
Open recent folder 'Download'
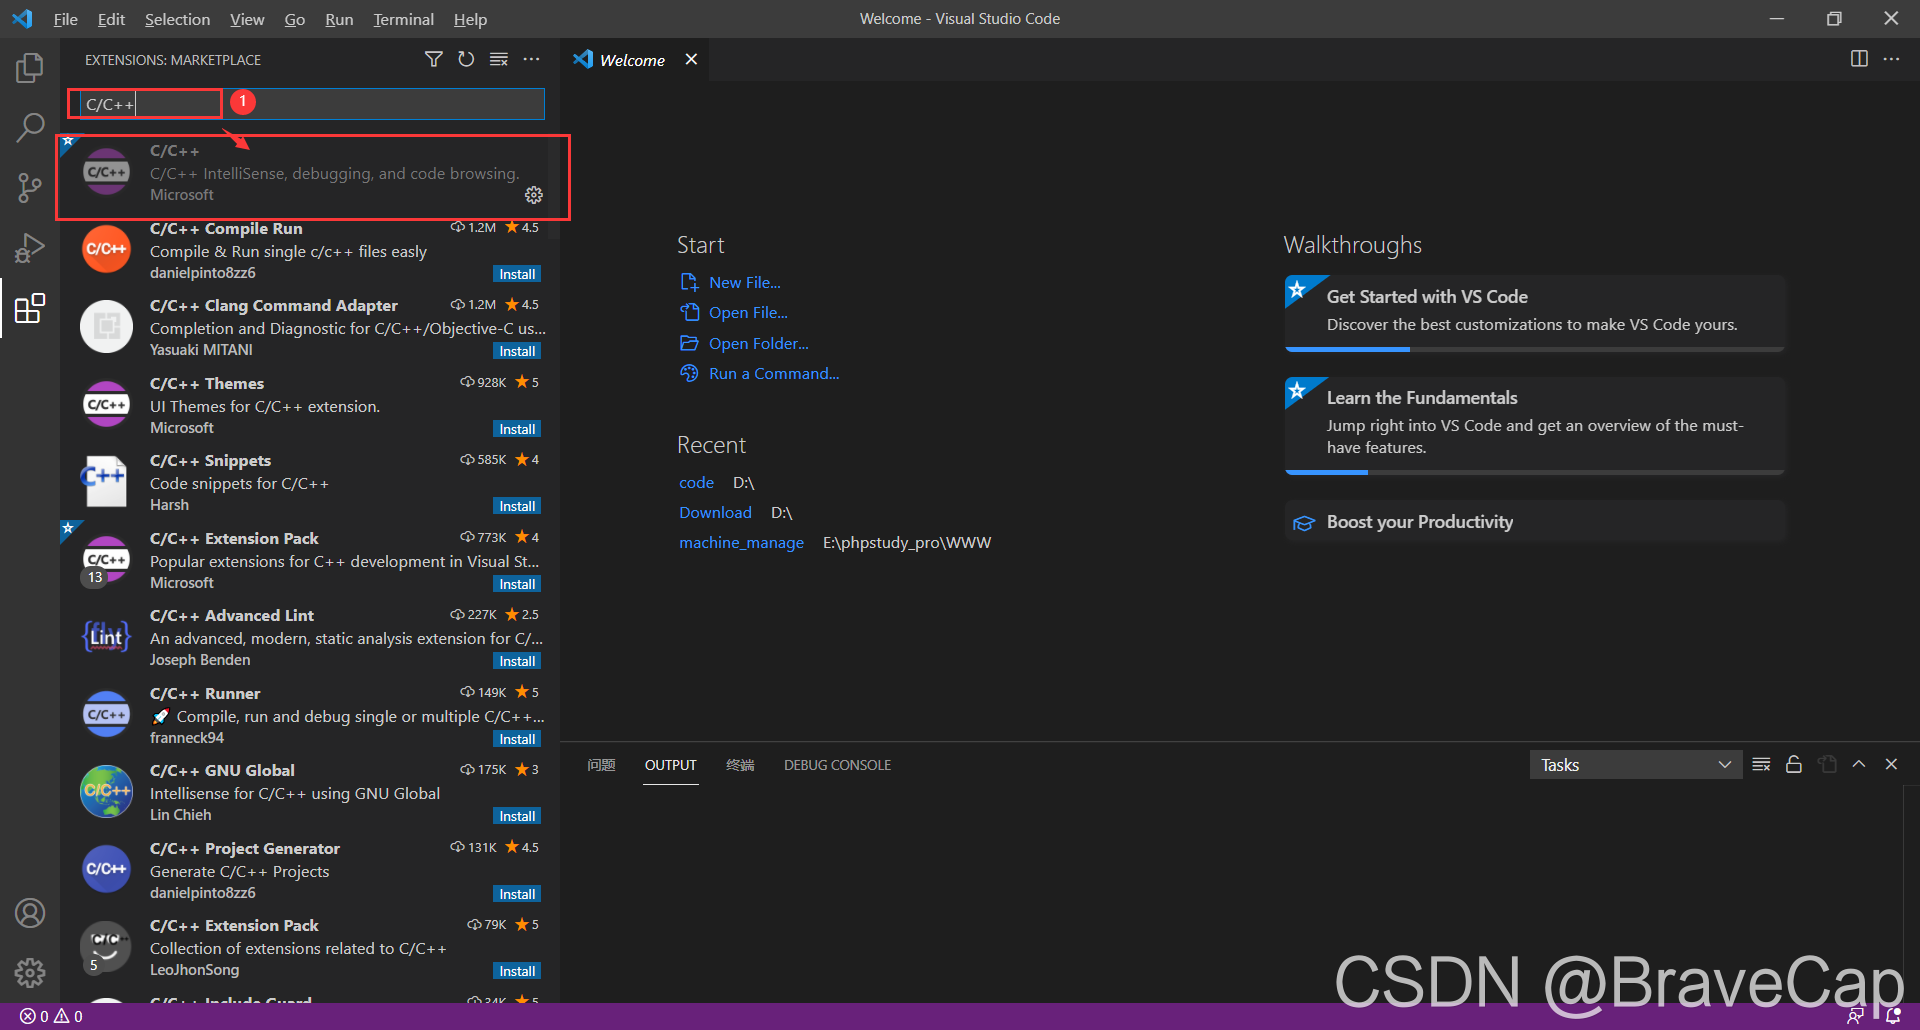click(x=715, y=513)
